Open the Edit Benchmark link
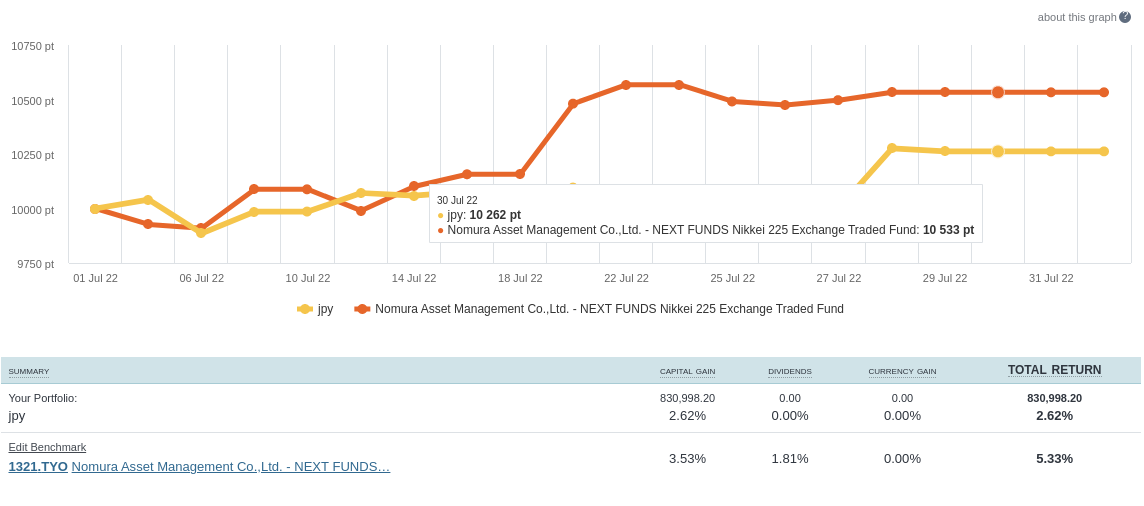 [x=47, y=447]
